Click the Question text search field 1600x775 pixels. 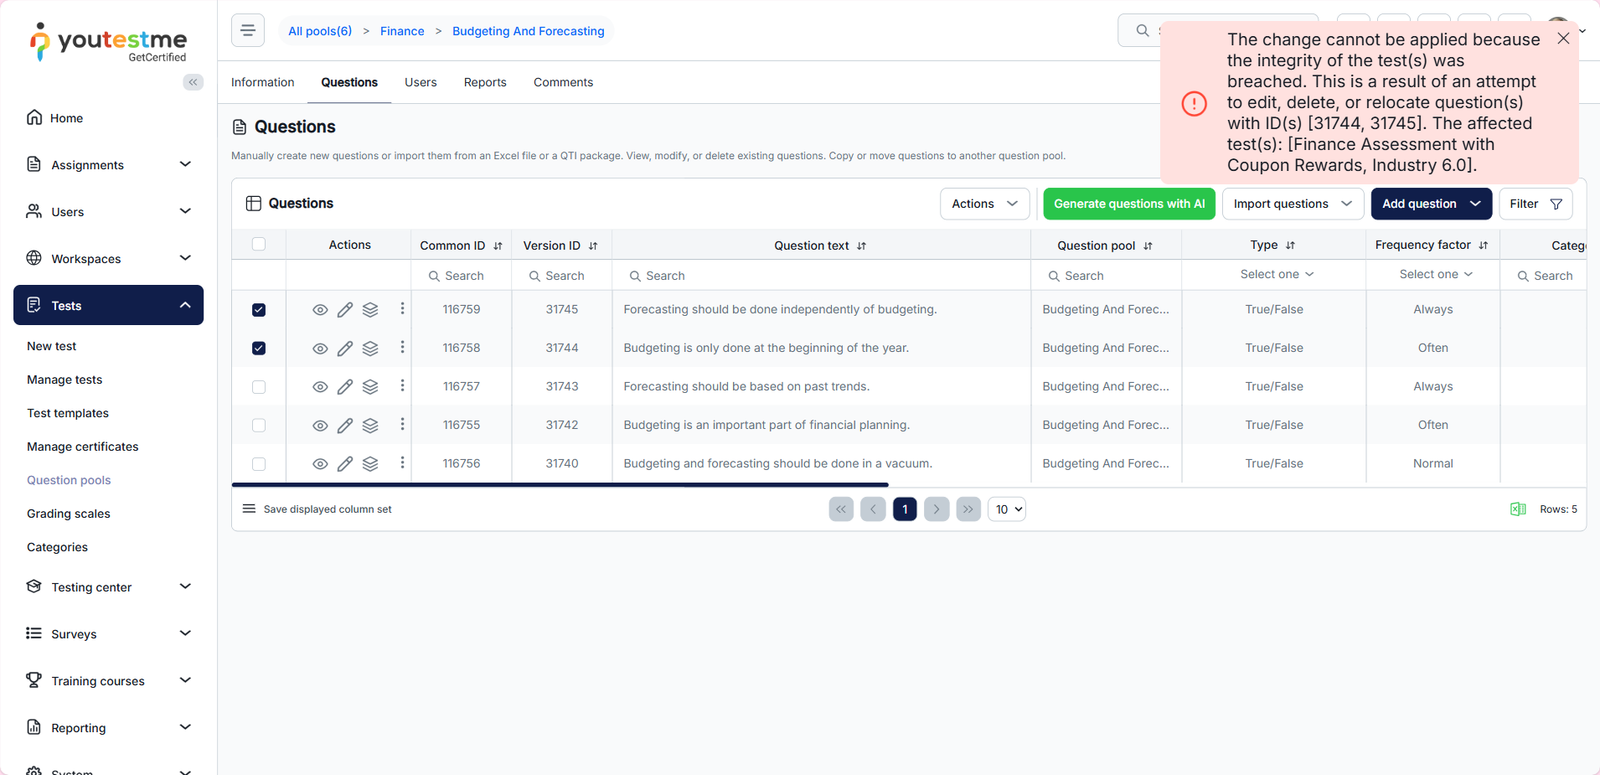coord(820,276)
